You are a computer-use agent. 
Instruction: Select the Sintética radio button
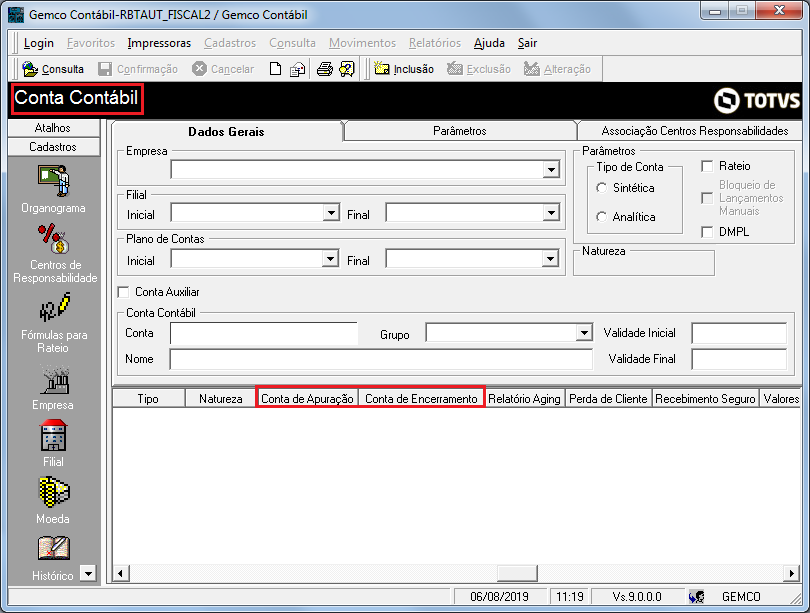pyautogui.click(x=601, y=188)
